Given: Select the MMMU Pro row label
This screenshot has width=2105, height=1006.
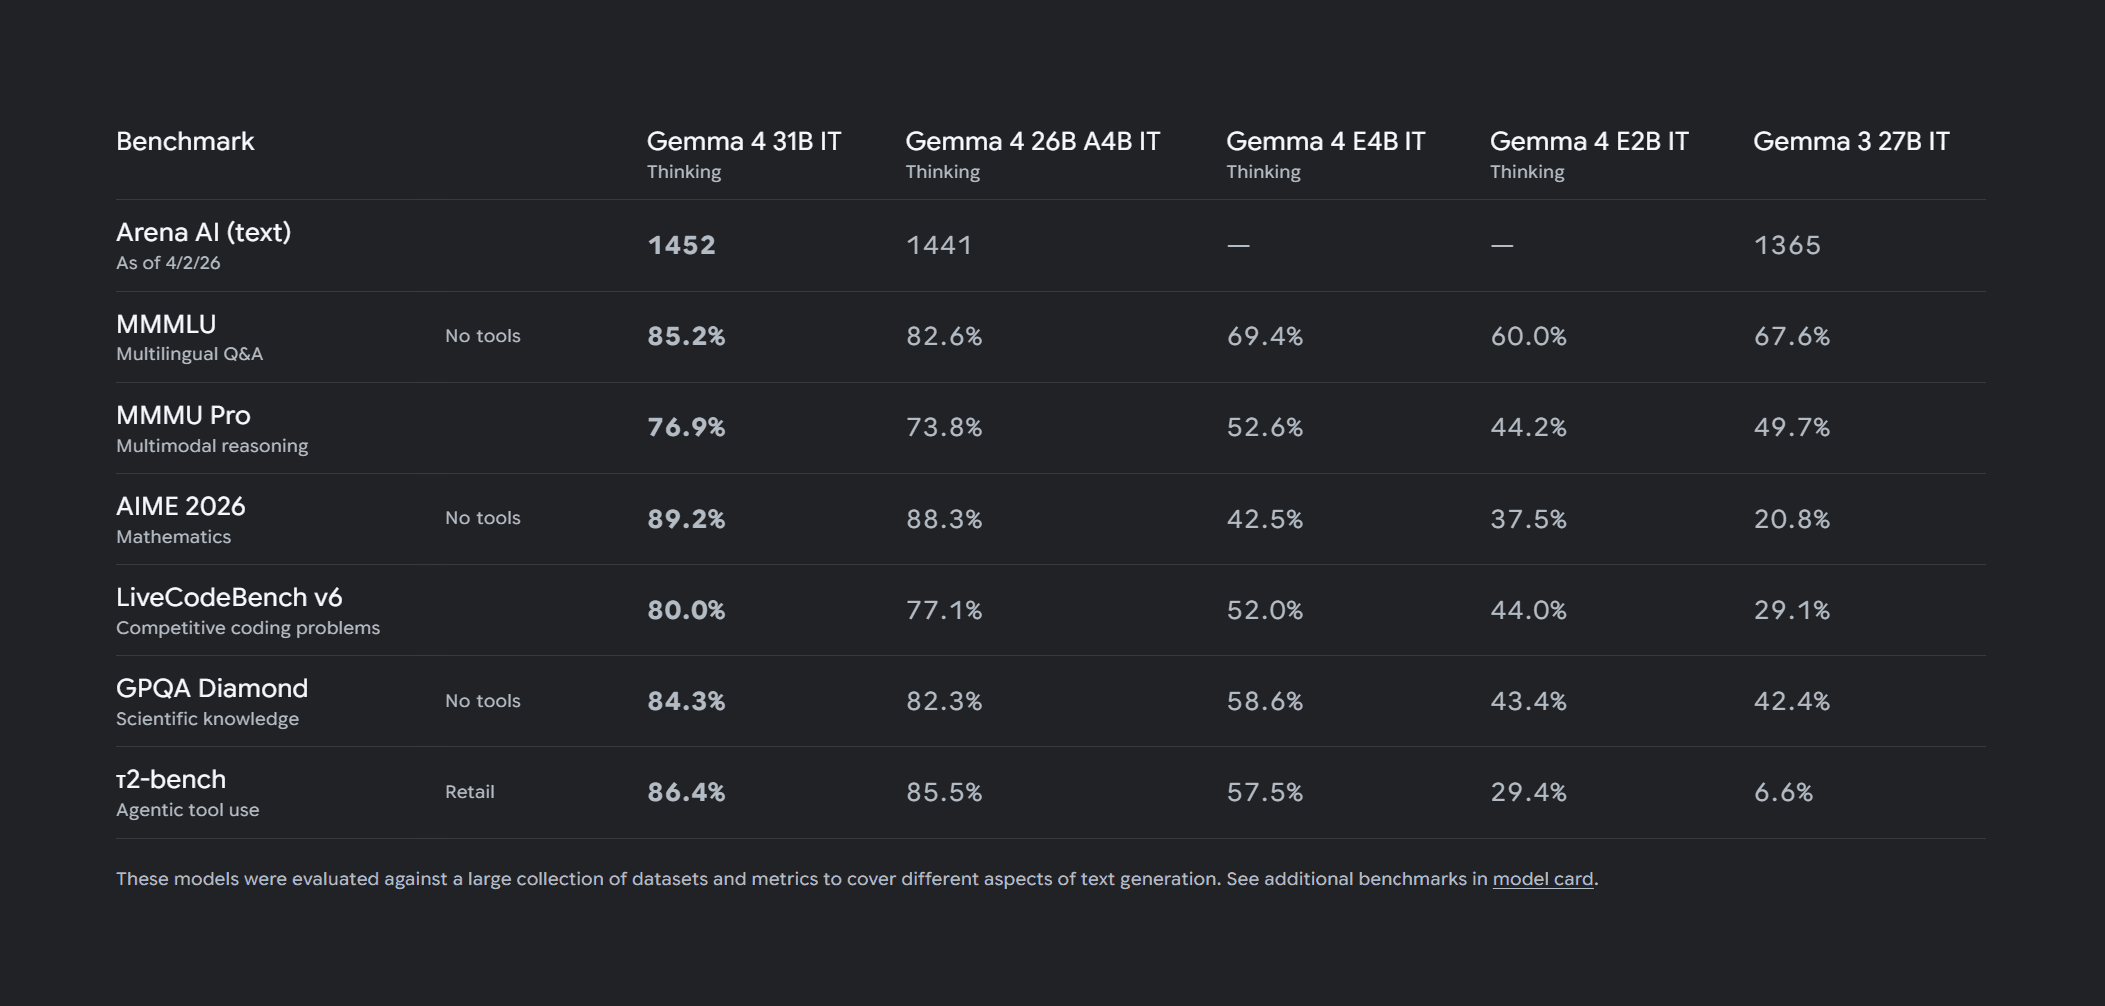Looking at the screenshot, I should [x=183, y=416].
